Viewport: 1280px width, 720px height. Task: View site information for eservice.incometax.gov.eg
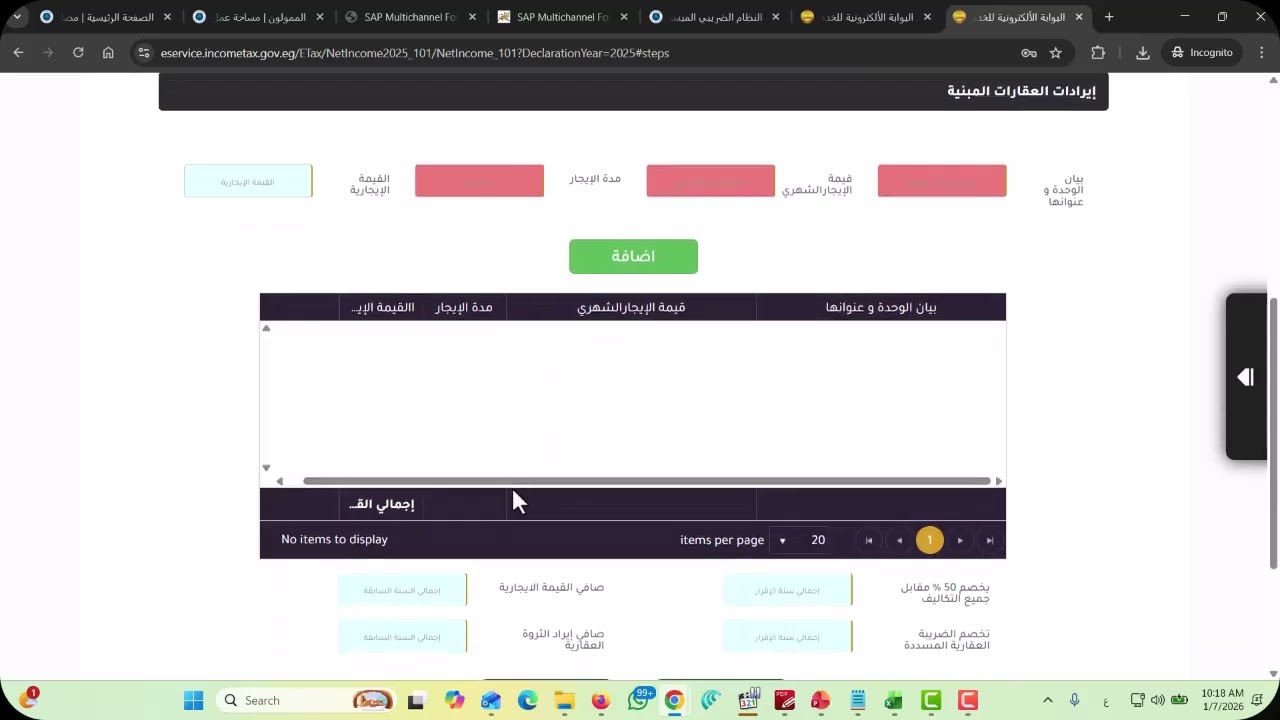143,53
